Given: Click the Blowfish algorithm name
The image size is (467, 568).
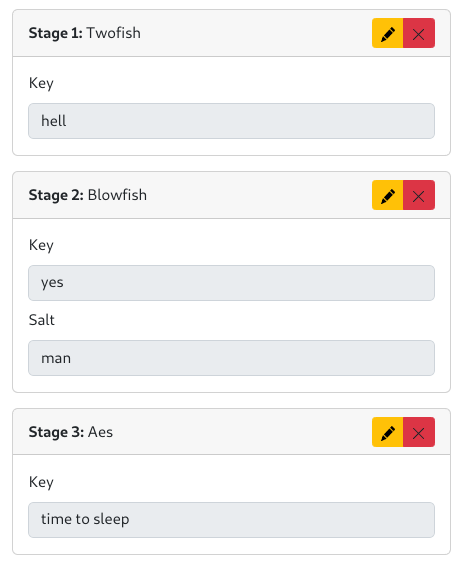Looking at the screenshot, I should coord(117,195).
